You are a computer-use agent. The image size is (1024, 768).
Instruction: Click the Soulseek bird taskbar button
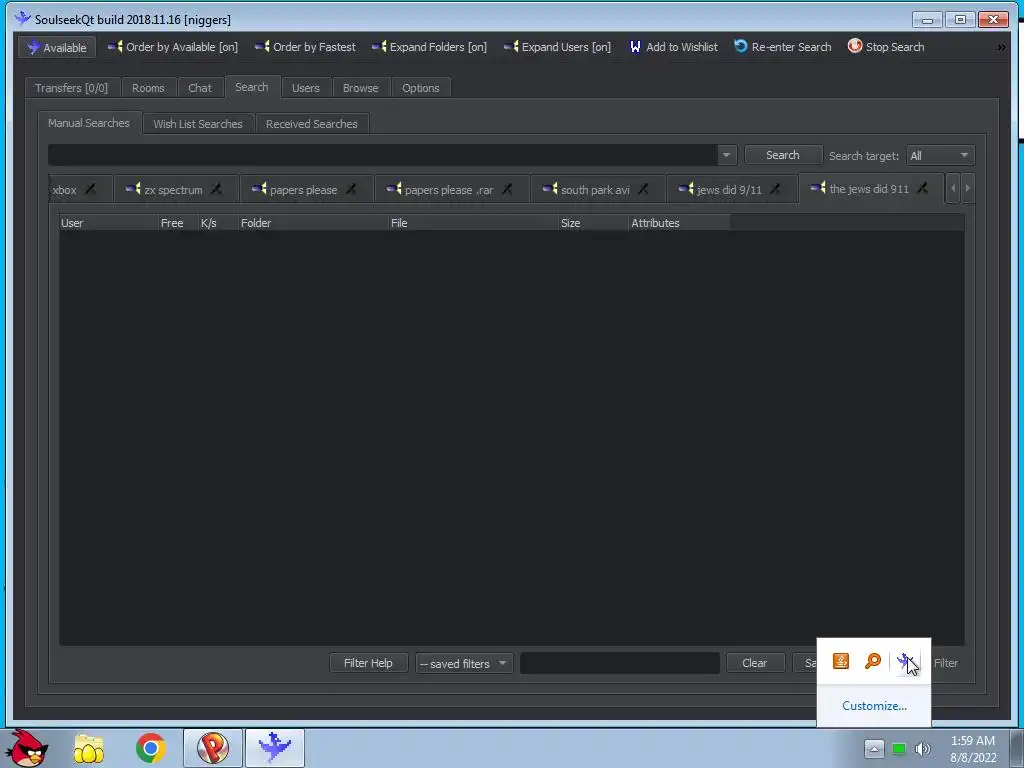275,748
